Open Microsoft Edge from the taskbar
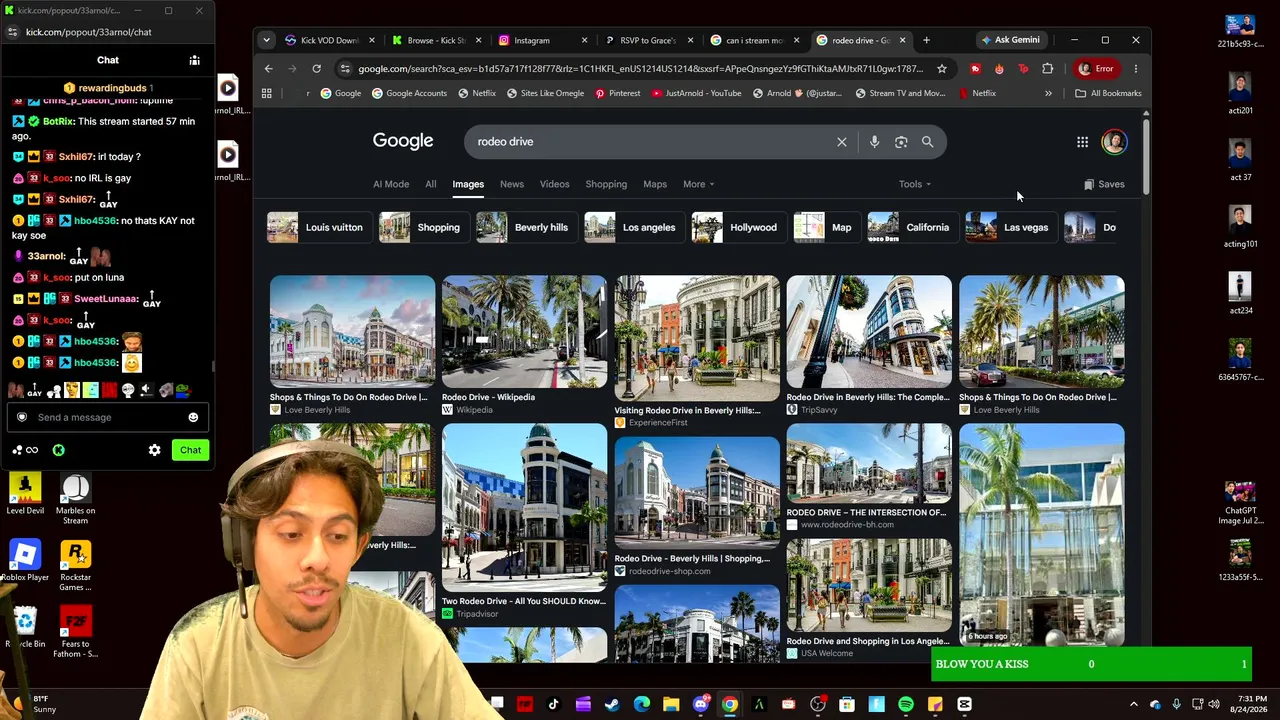The height and width of the screenshot is (720, 1280). point(642,704)
